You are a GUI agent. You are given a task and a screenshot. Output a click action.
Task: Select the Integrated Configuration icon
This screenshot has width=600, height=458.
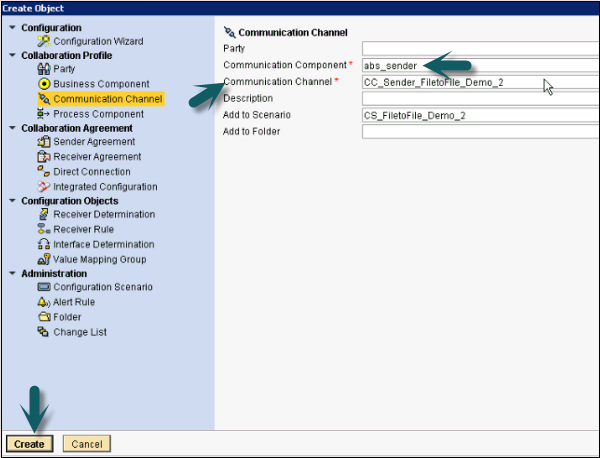43,187
